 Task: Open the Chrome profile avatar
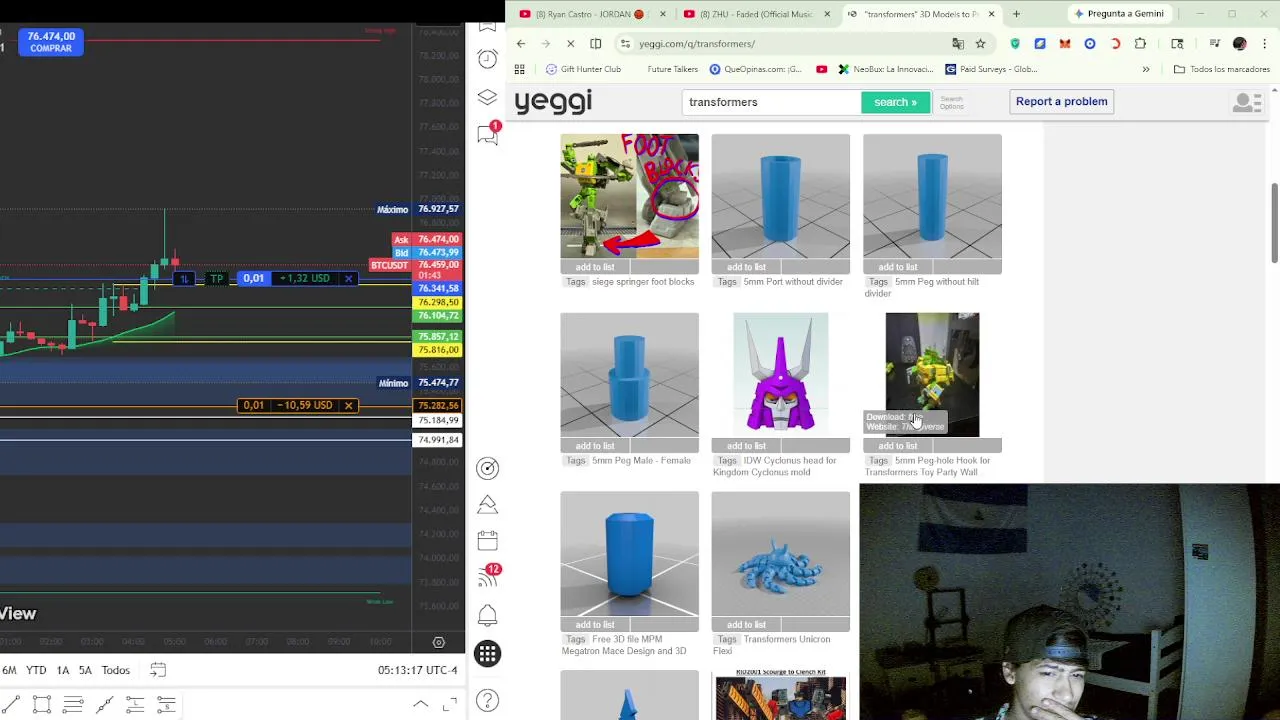[x=1240, y=43]
